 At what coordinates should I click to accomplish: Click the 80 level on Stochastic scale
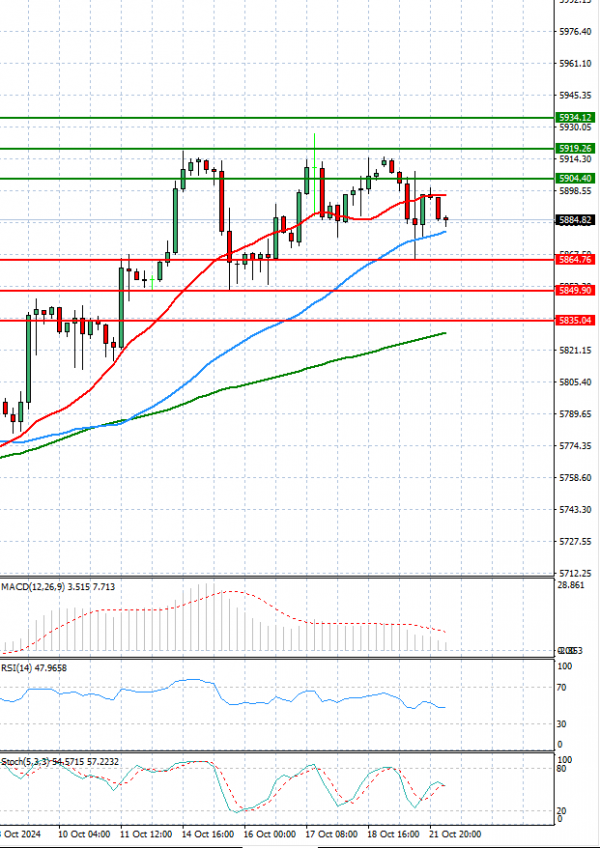click(564, 769)
